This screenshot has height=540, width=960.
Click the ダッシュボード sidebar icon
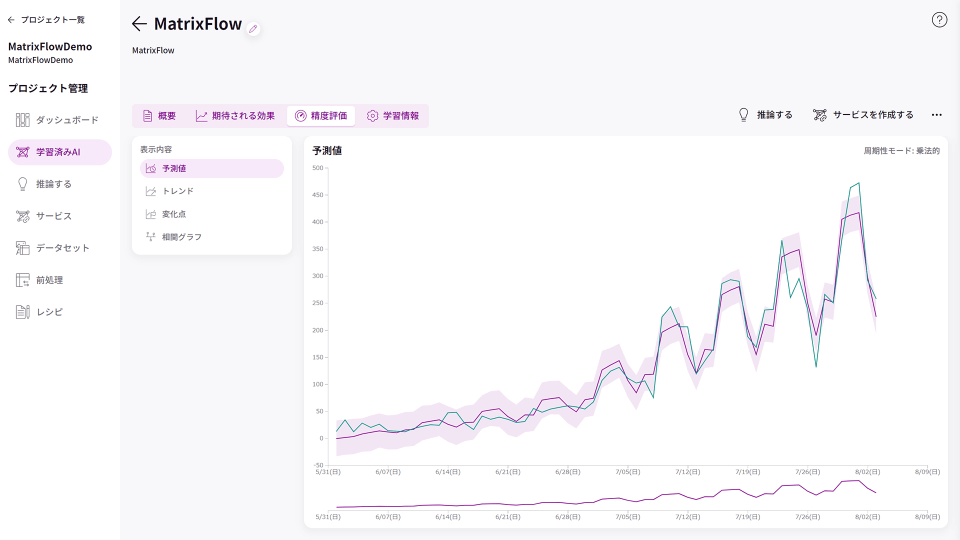click(23, 120)
